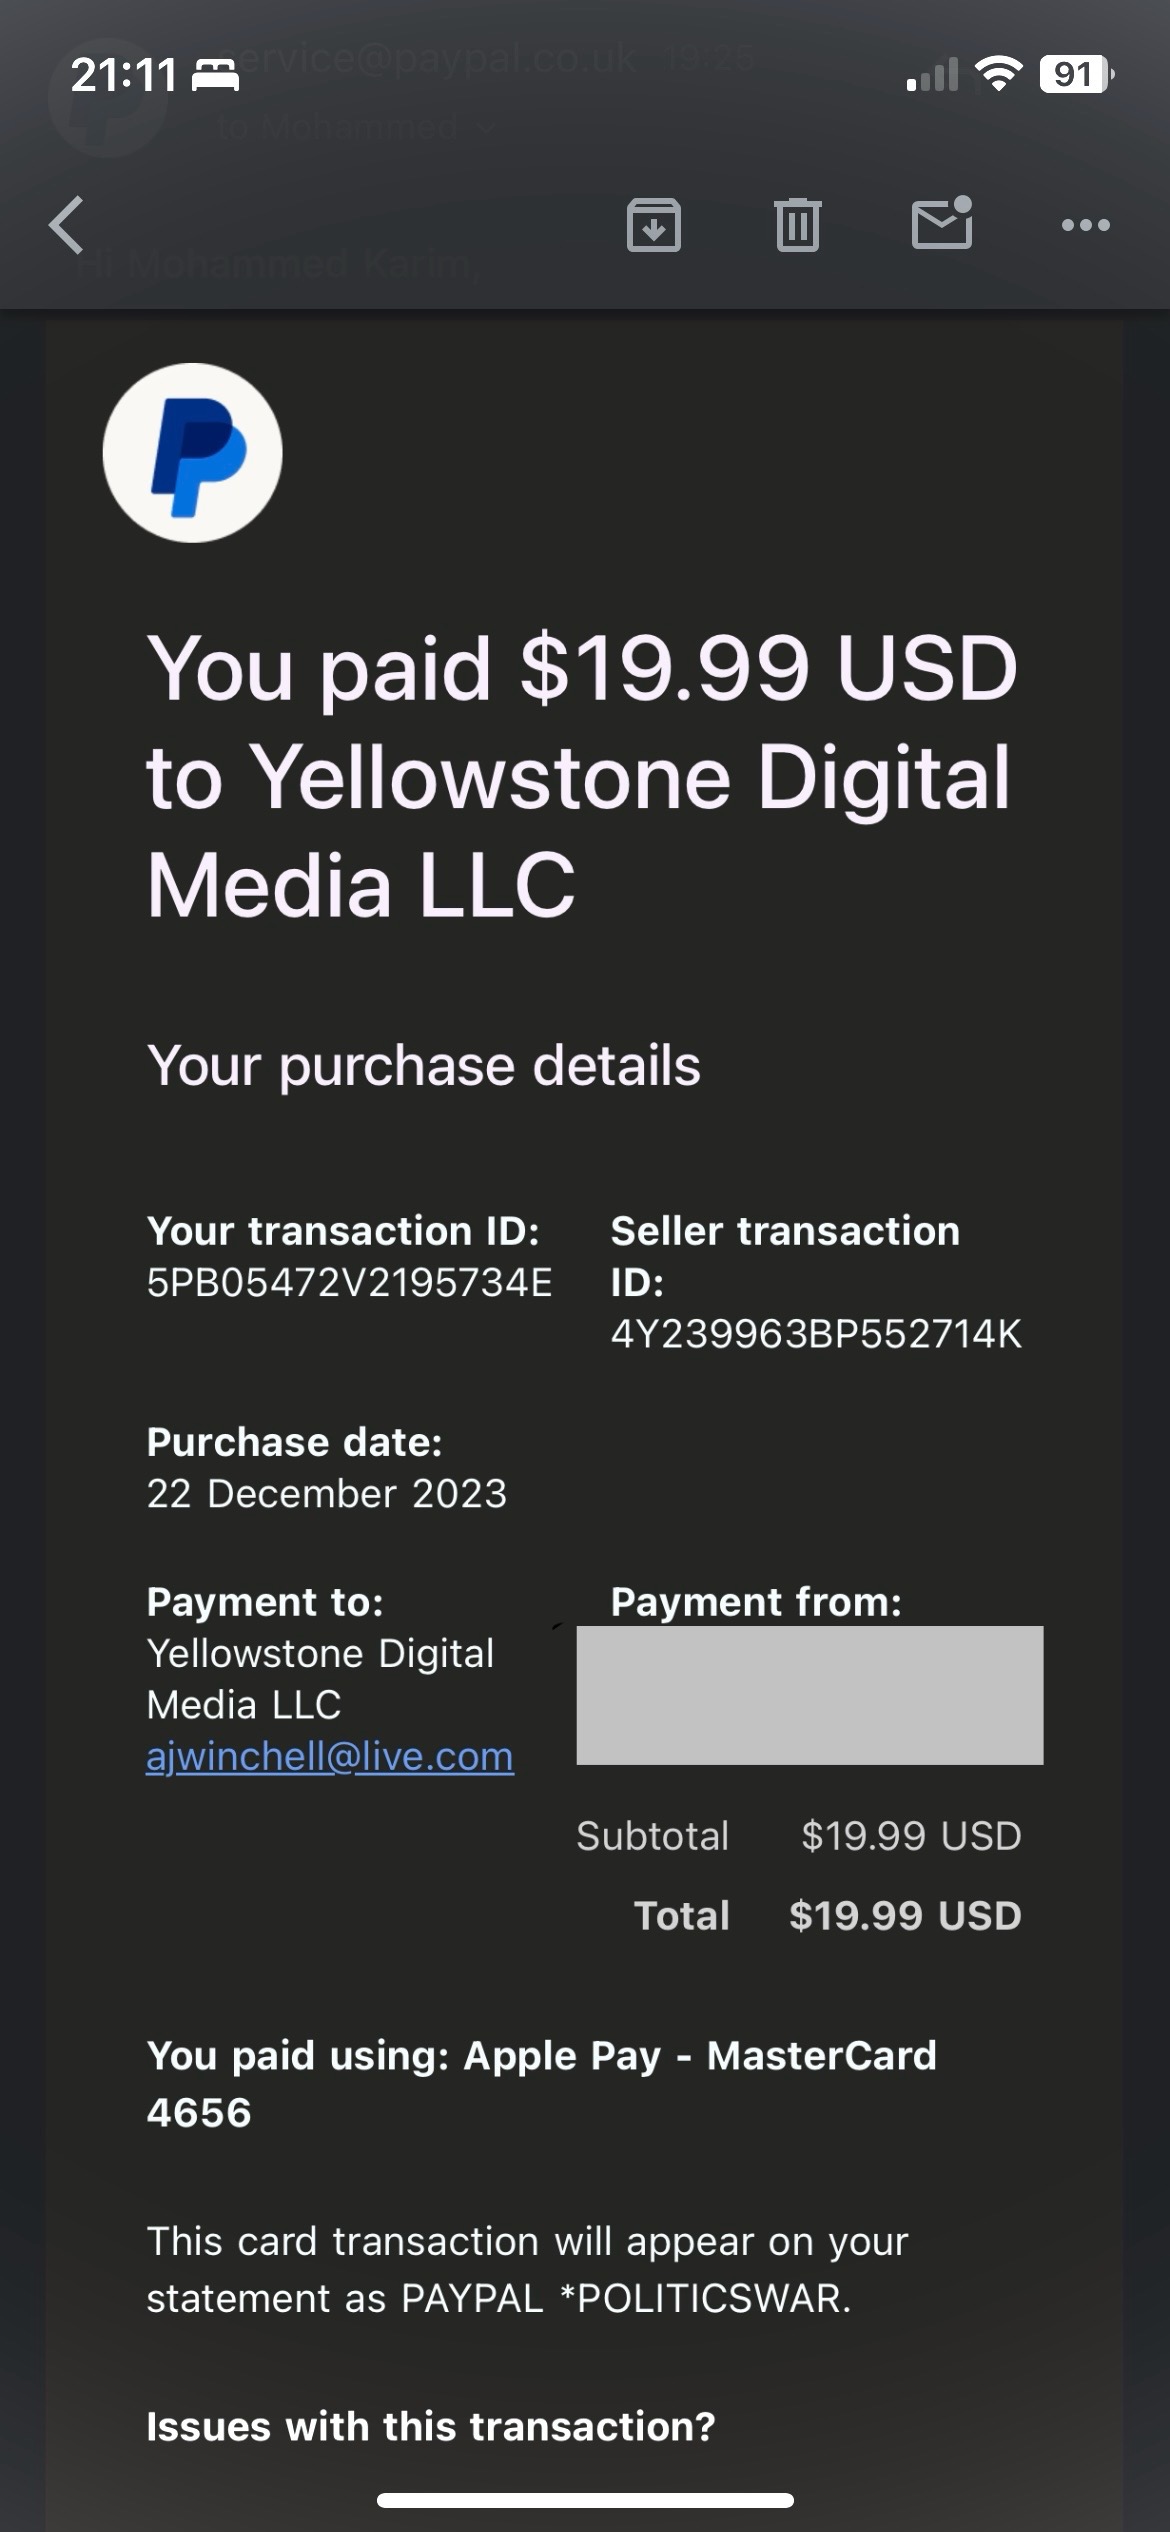Viewport: 1170px width, 2532px height.
Task: Expand recipient details next to Mohammed
Action: [x=486, y=128]
